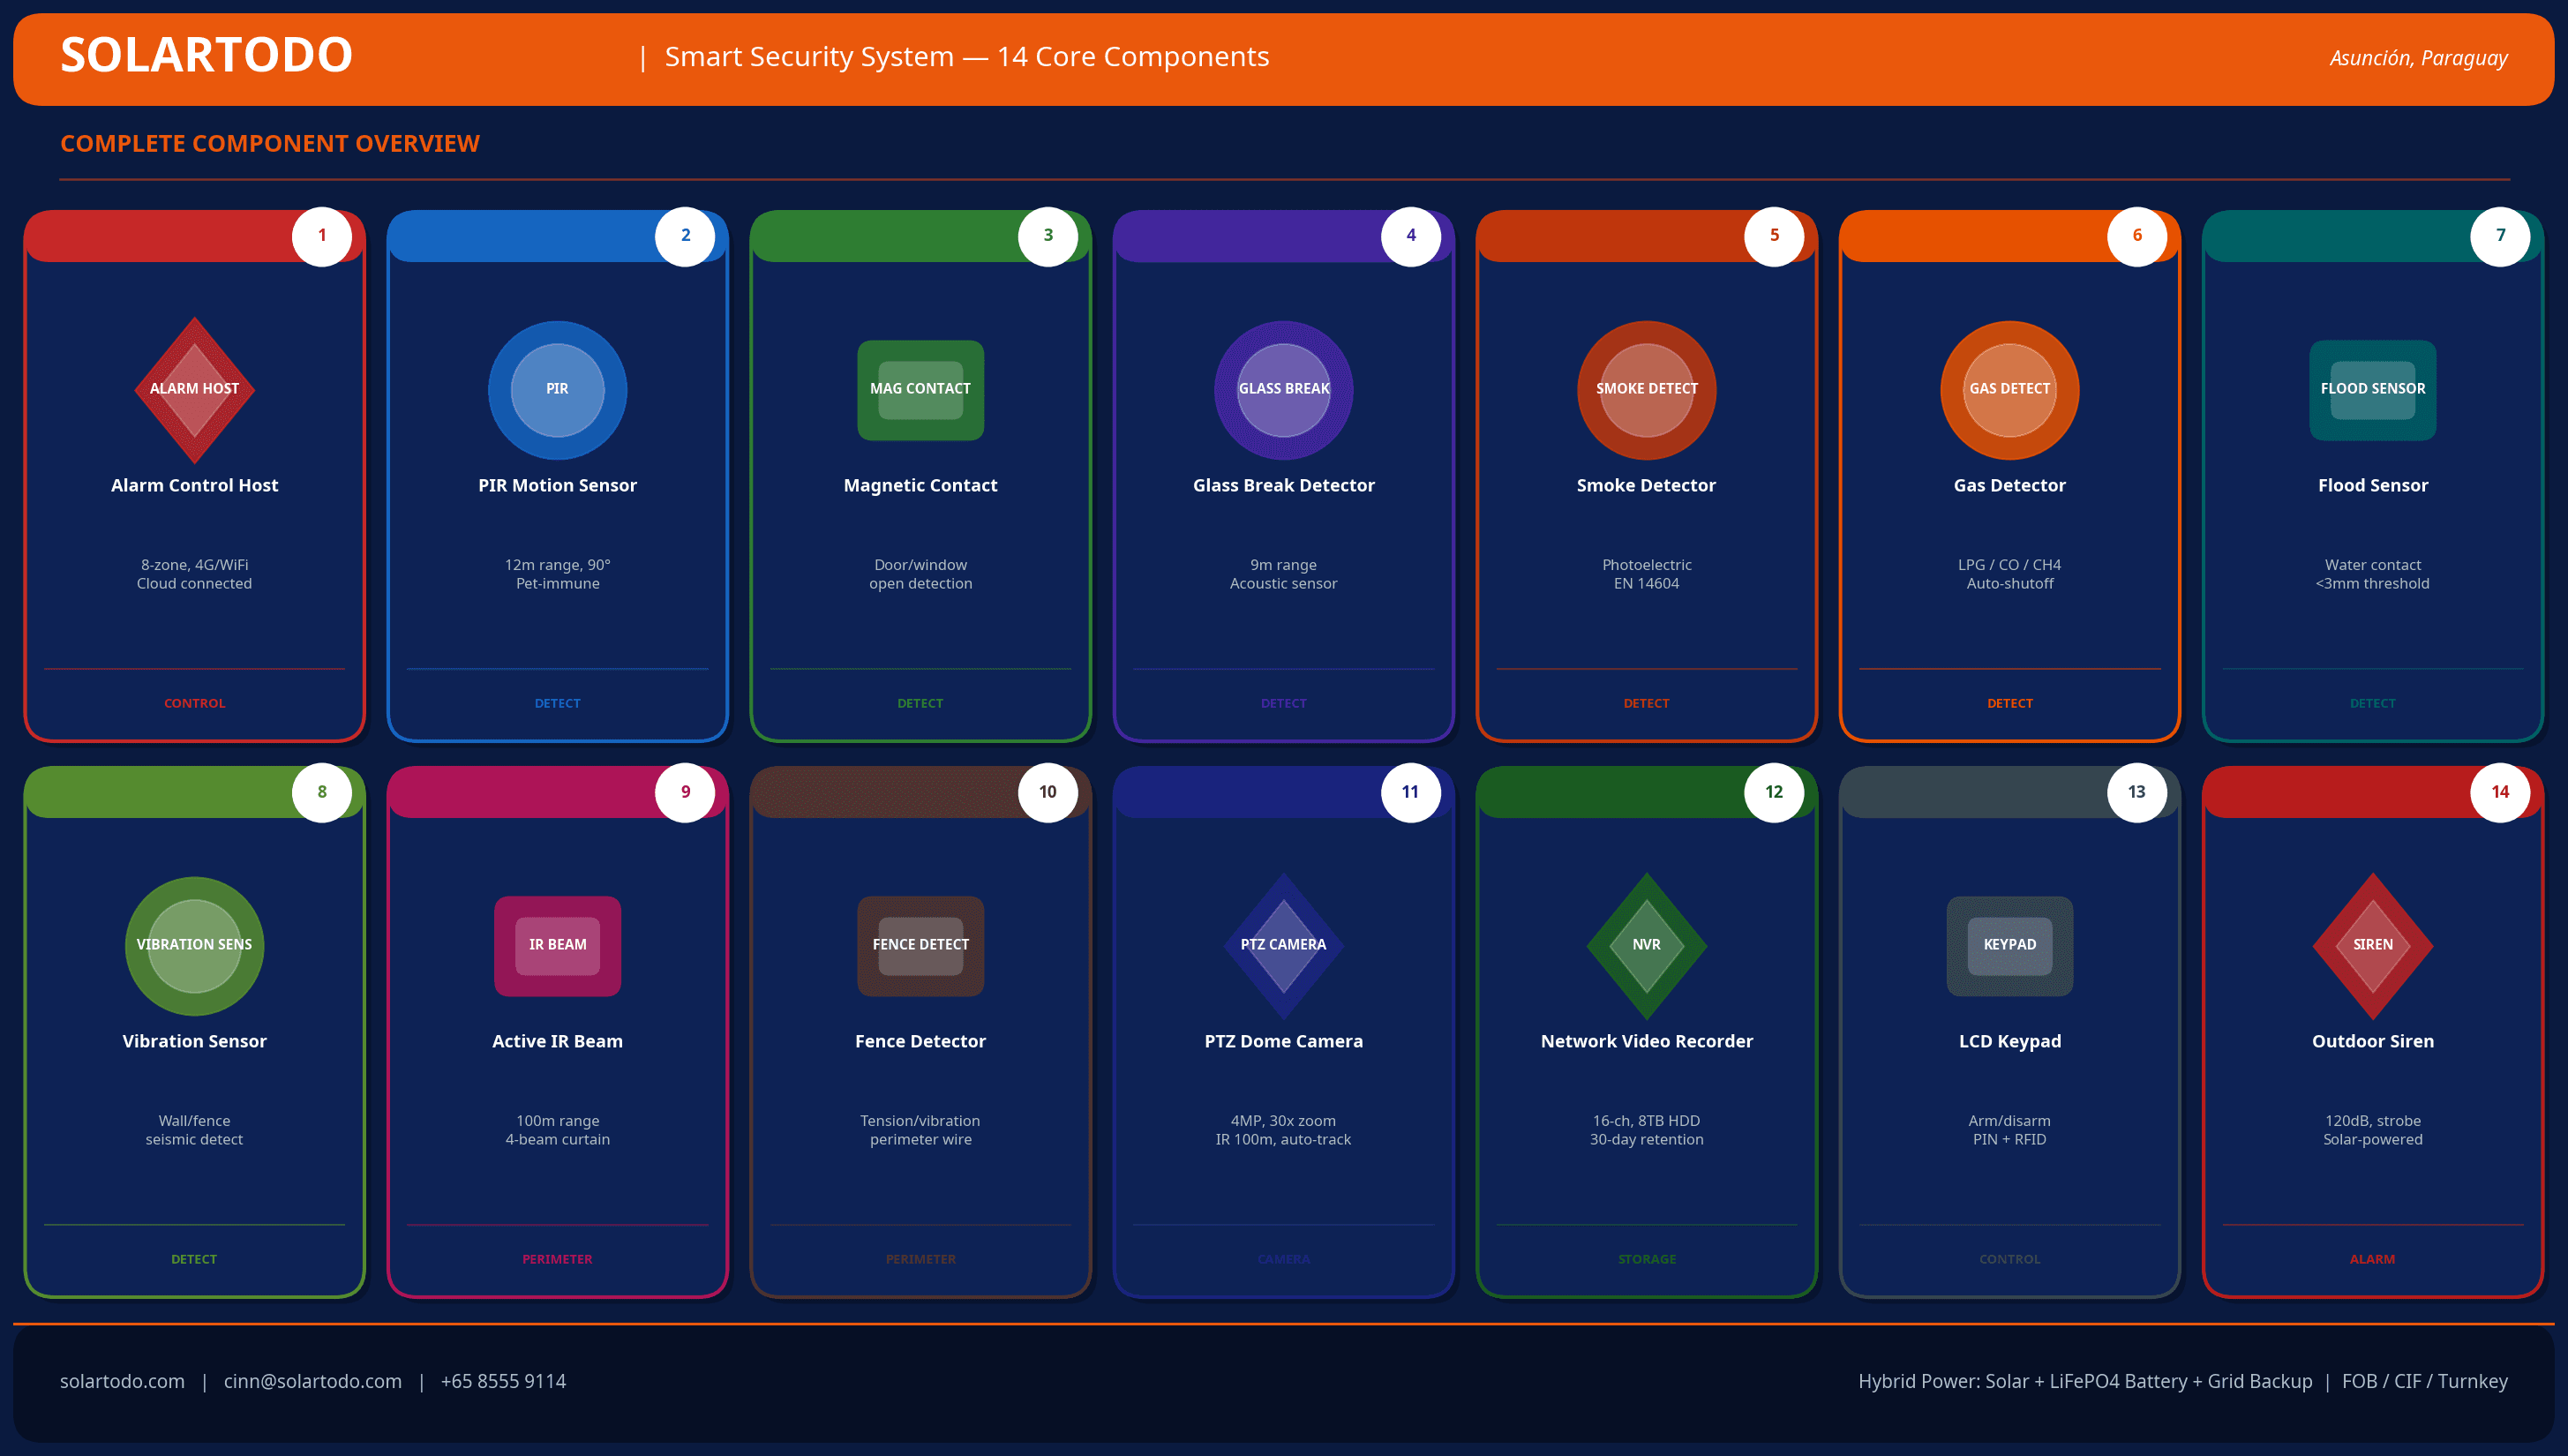
Task: Click the ALARM HOST diamond icon
Action: pos(194,390)
